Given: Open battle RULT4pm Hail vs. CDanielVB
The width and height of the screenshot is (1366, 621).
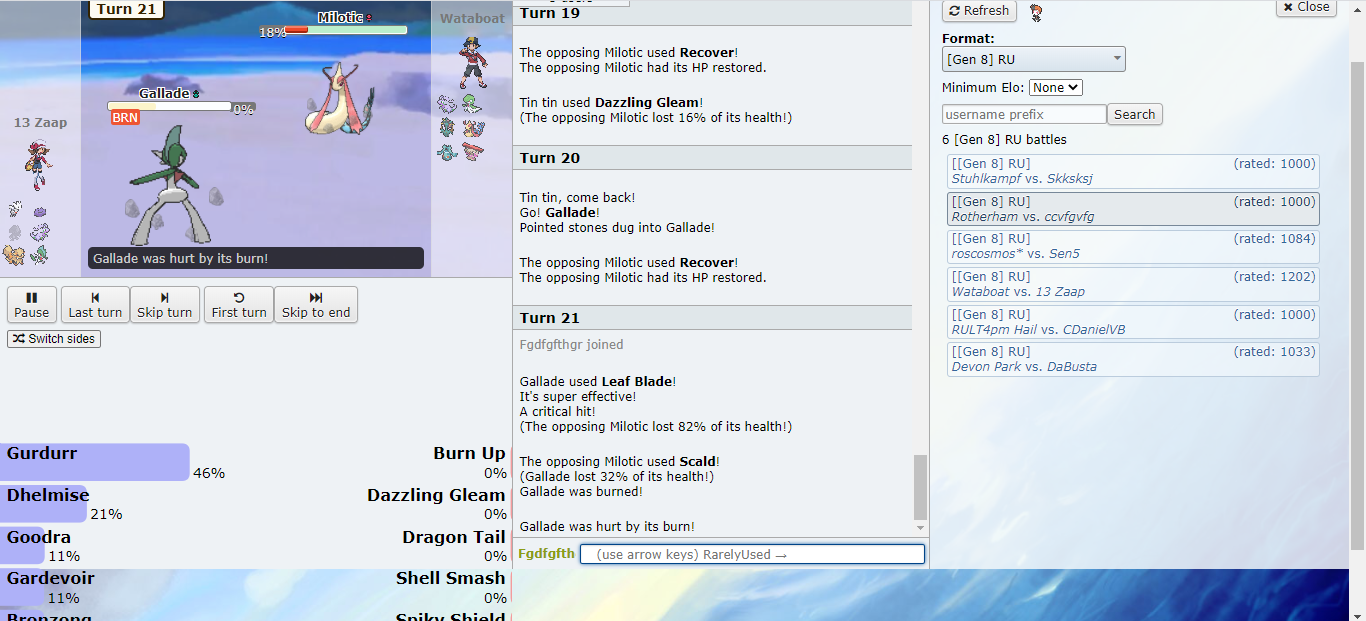Looking at the screenshot, I should coord(1133,322).
